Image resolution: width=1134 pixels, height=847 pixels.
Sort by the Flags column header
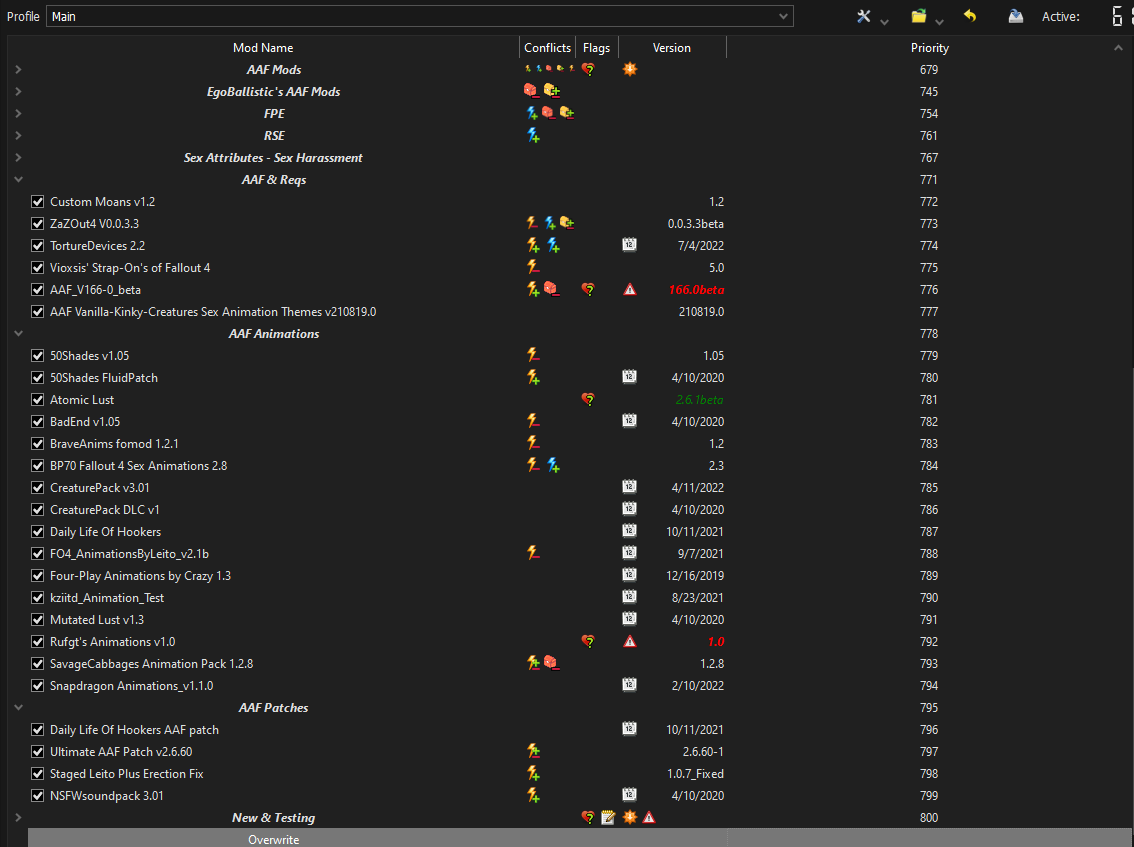pos(597,48)
